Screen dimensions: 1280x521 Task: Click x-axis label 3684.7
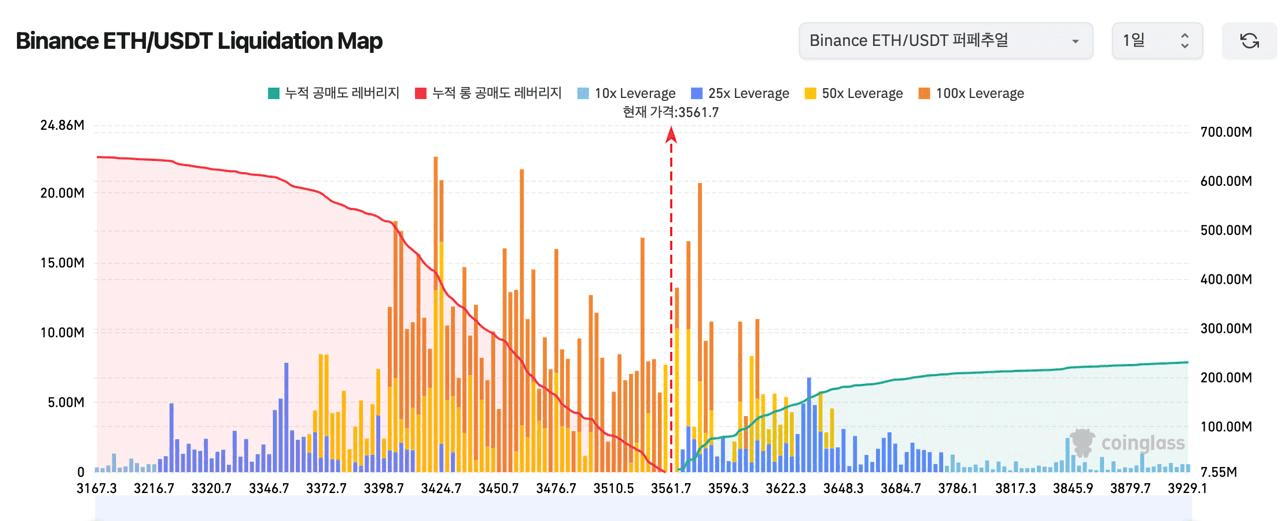tap(900, 488)
